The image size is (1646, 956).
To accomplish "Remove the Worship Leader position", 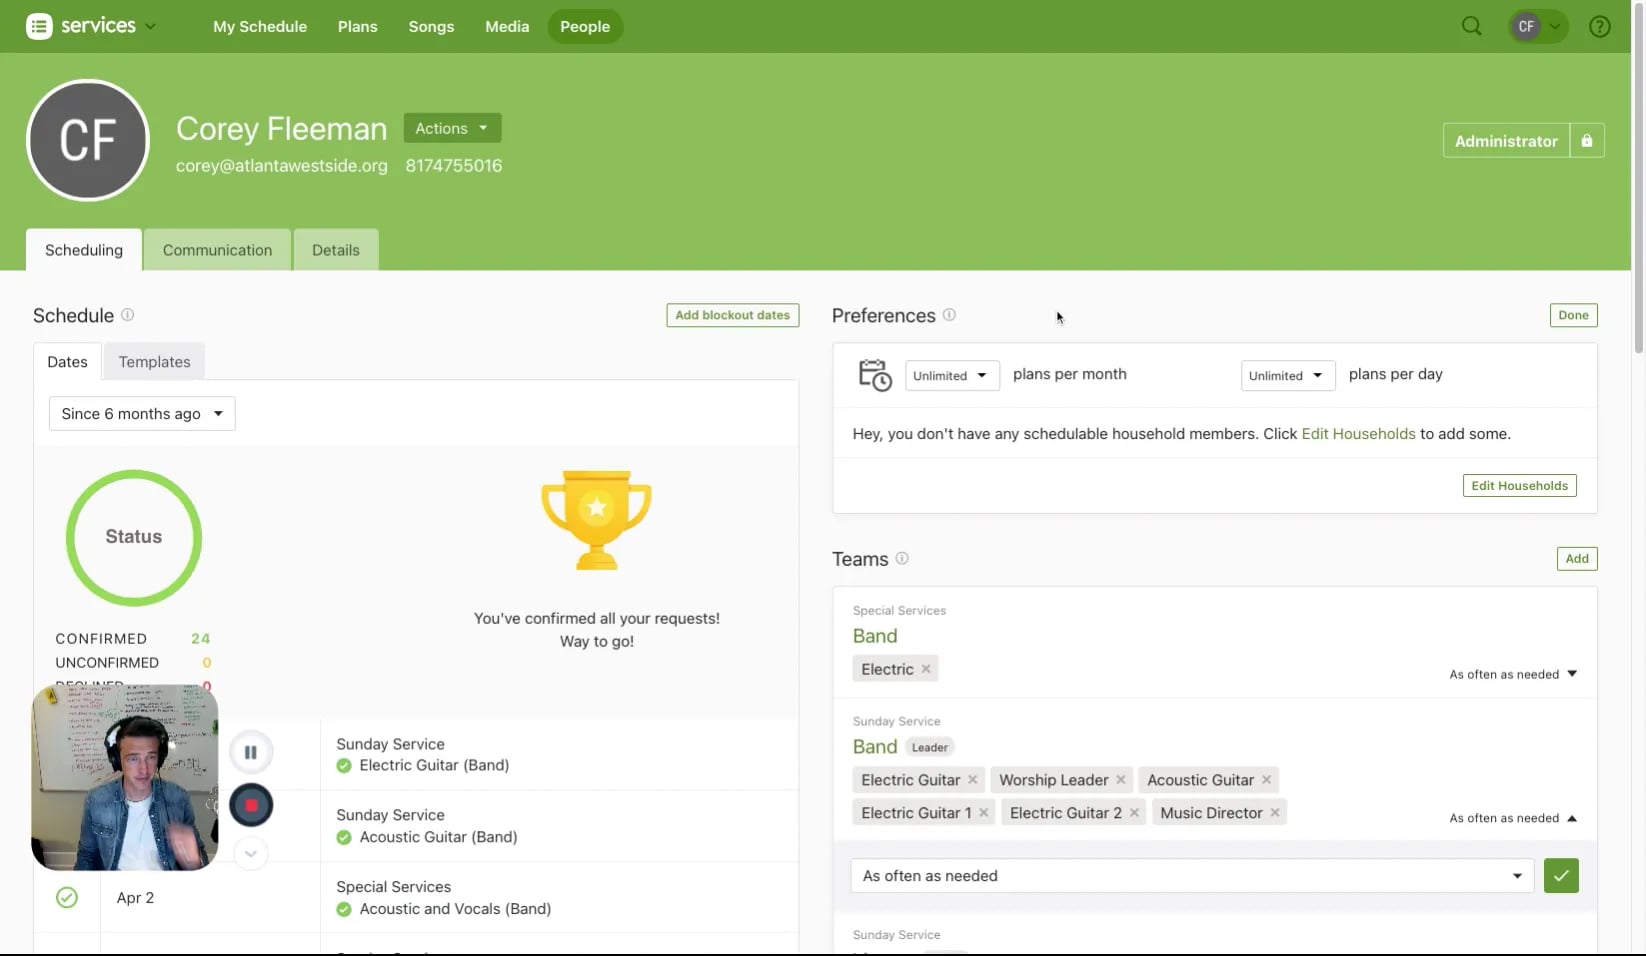I will [x=1120, y=780].
